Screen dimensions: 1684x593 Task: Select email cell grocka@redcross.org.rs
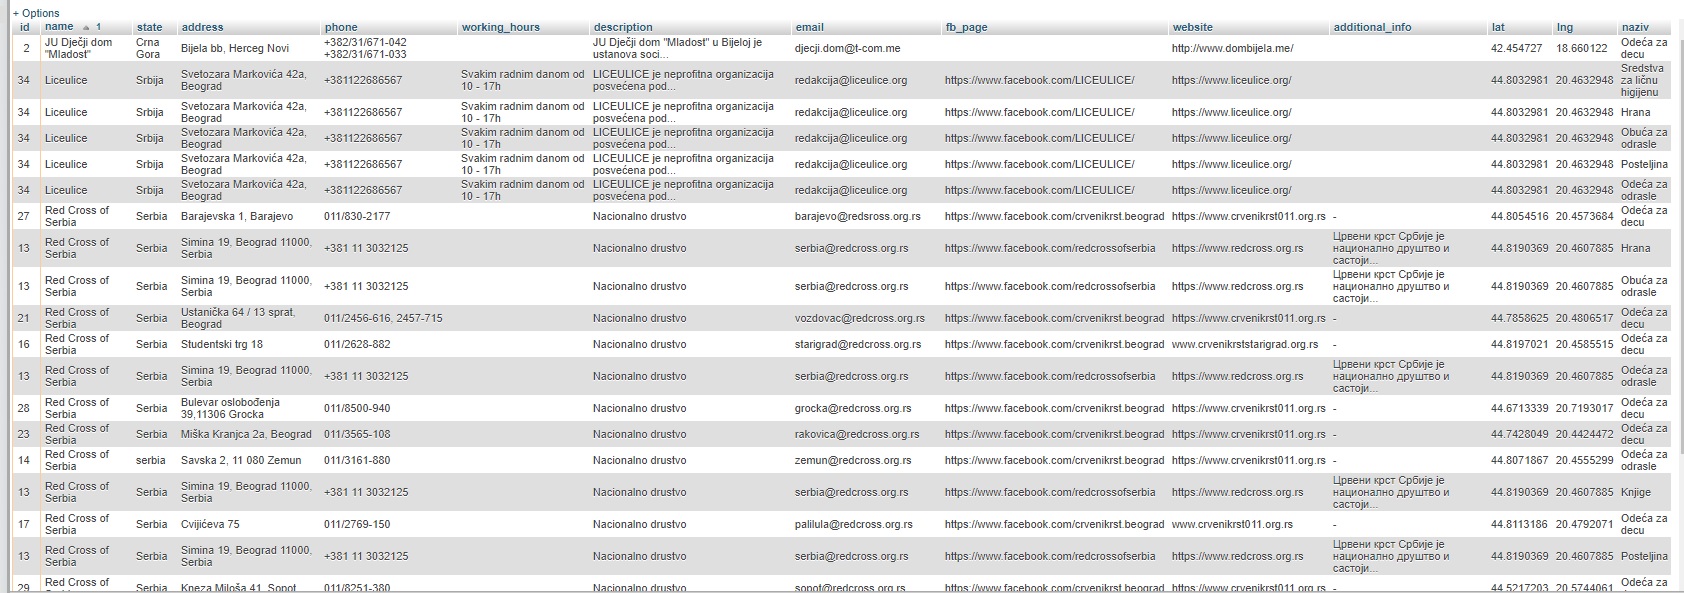(x=853, y=408)
